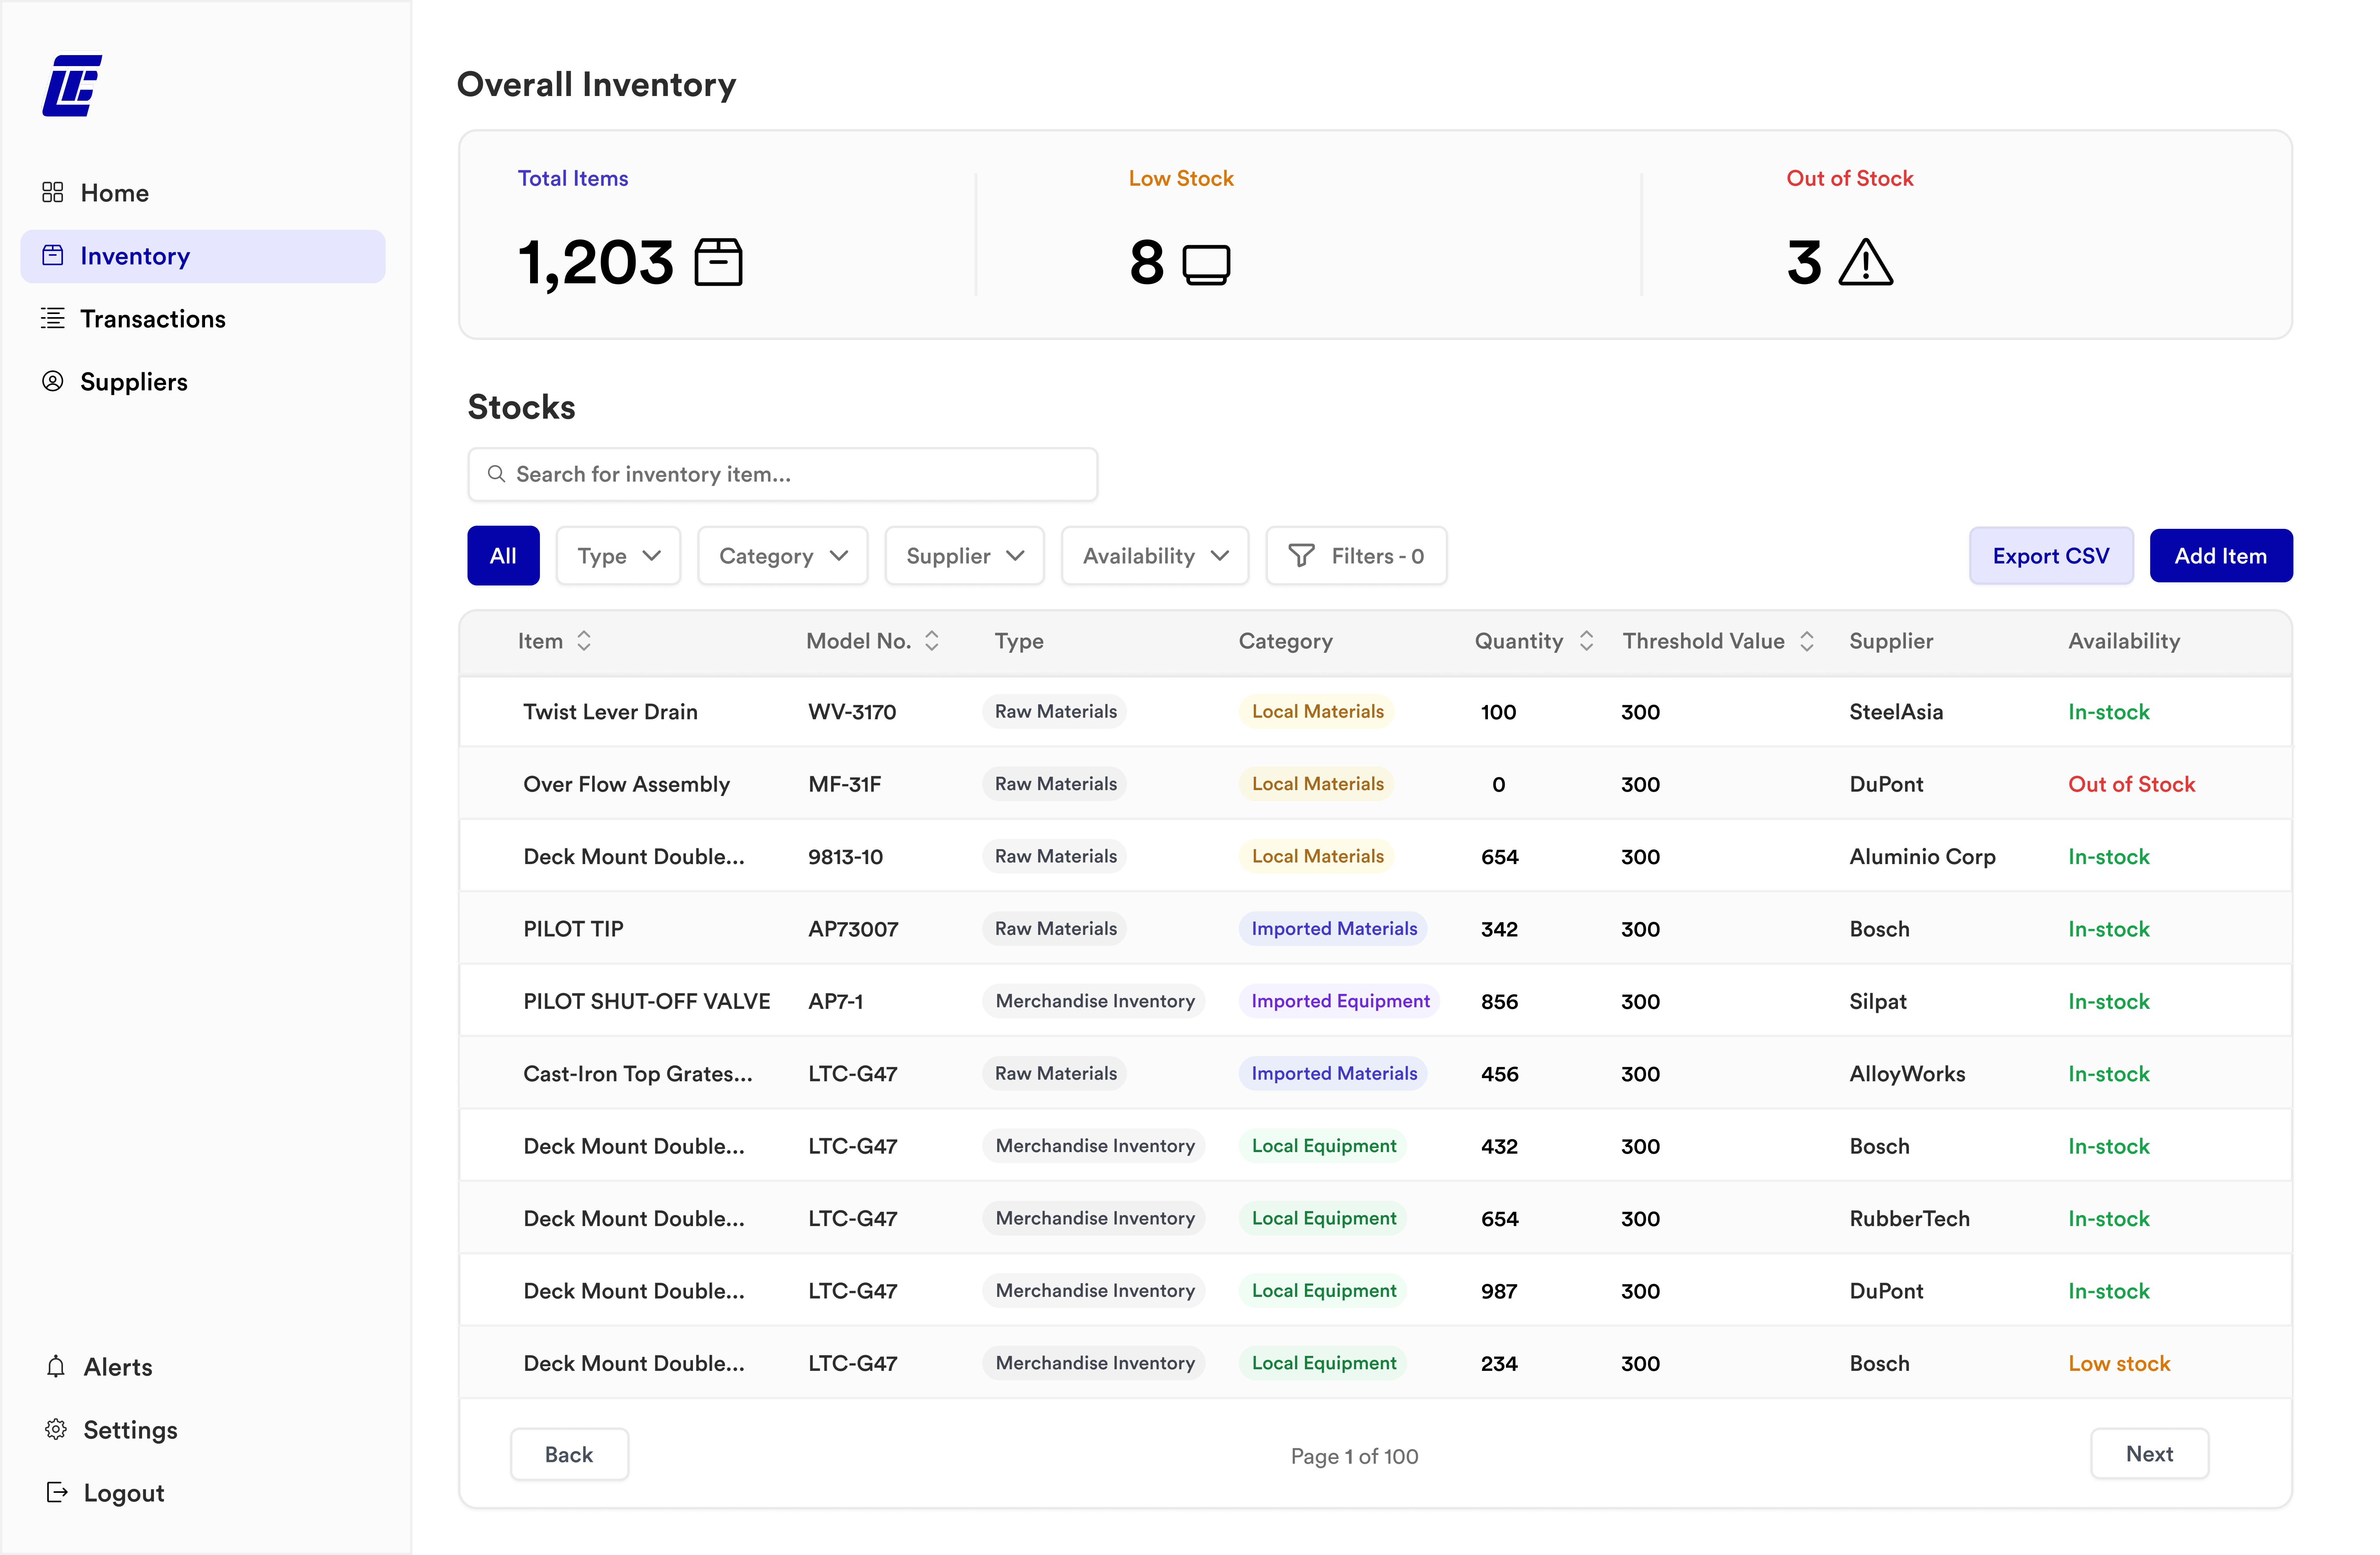Click RubberTech supplier cell

(x=1909, y=1218)
